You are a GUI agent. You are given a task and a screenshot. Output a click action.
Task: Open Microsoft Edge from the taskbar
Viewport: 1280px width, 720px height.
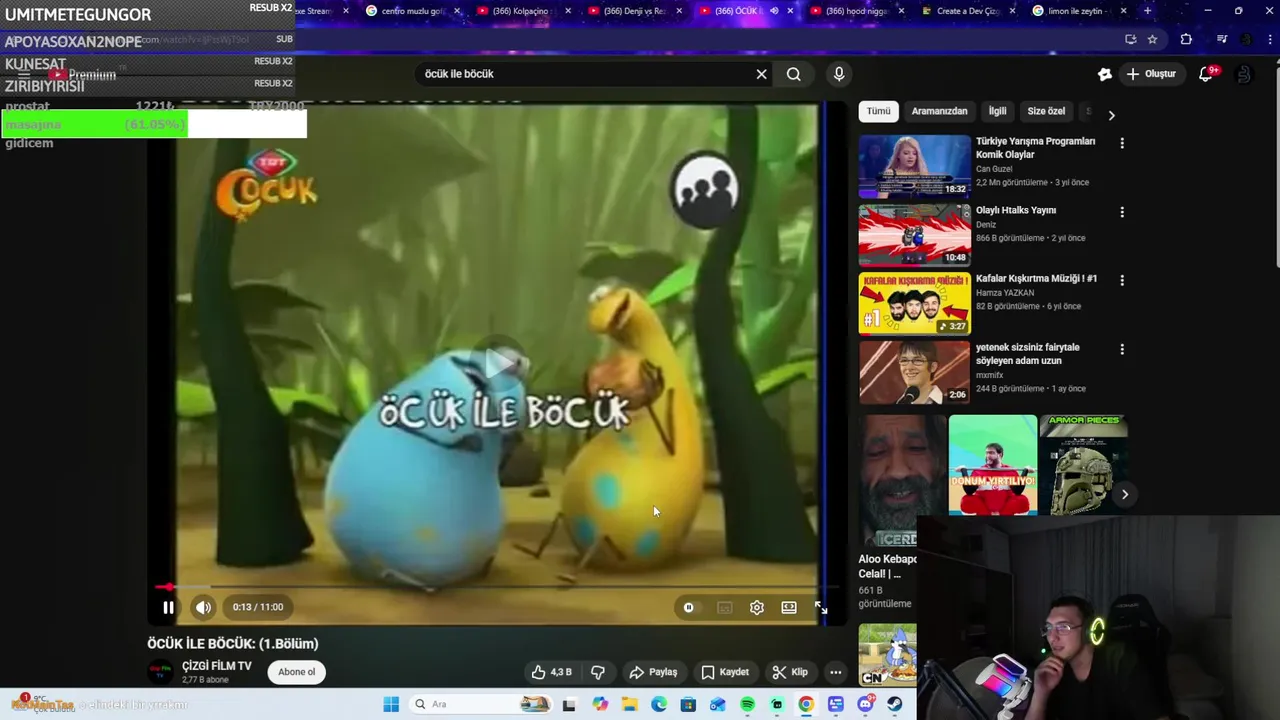click(659, 704)
